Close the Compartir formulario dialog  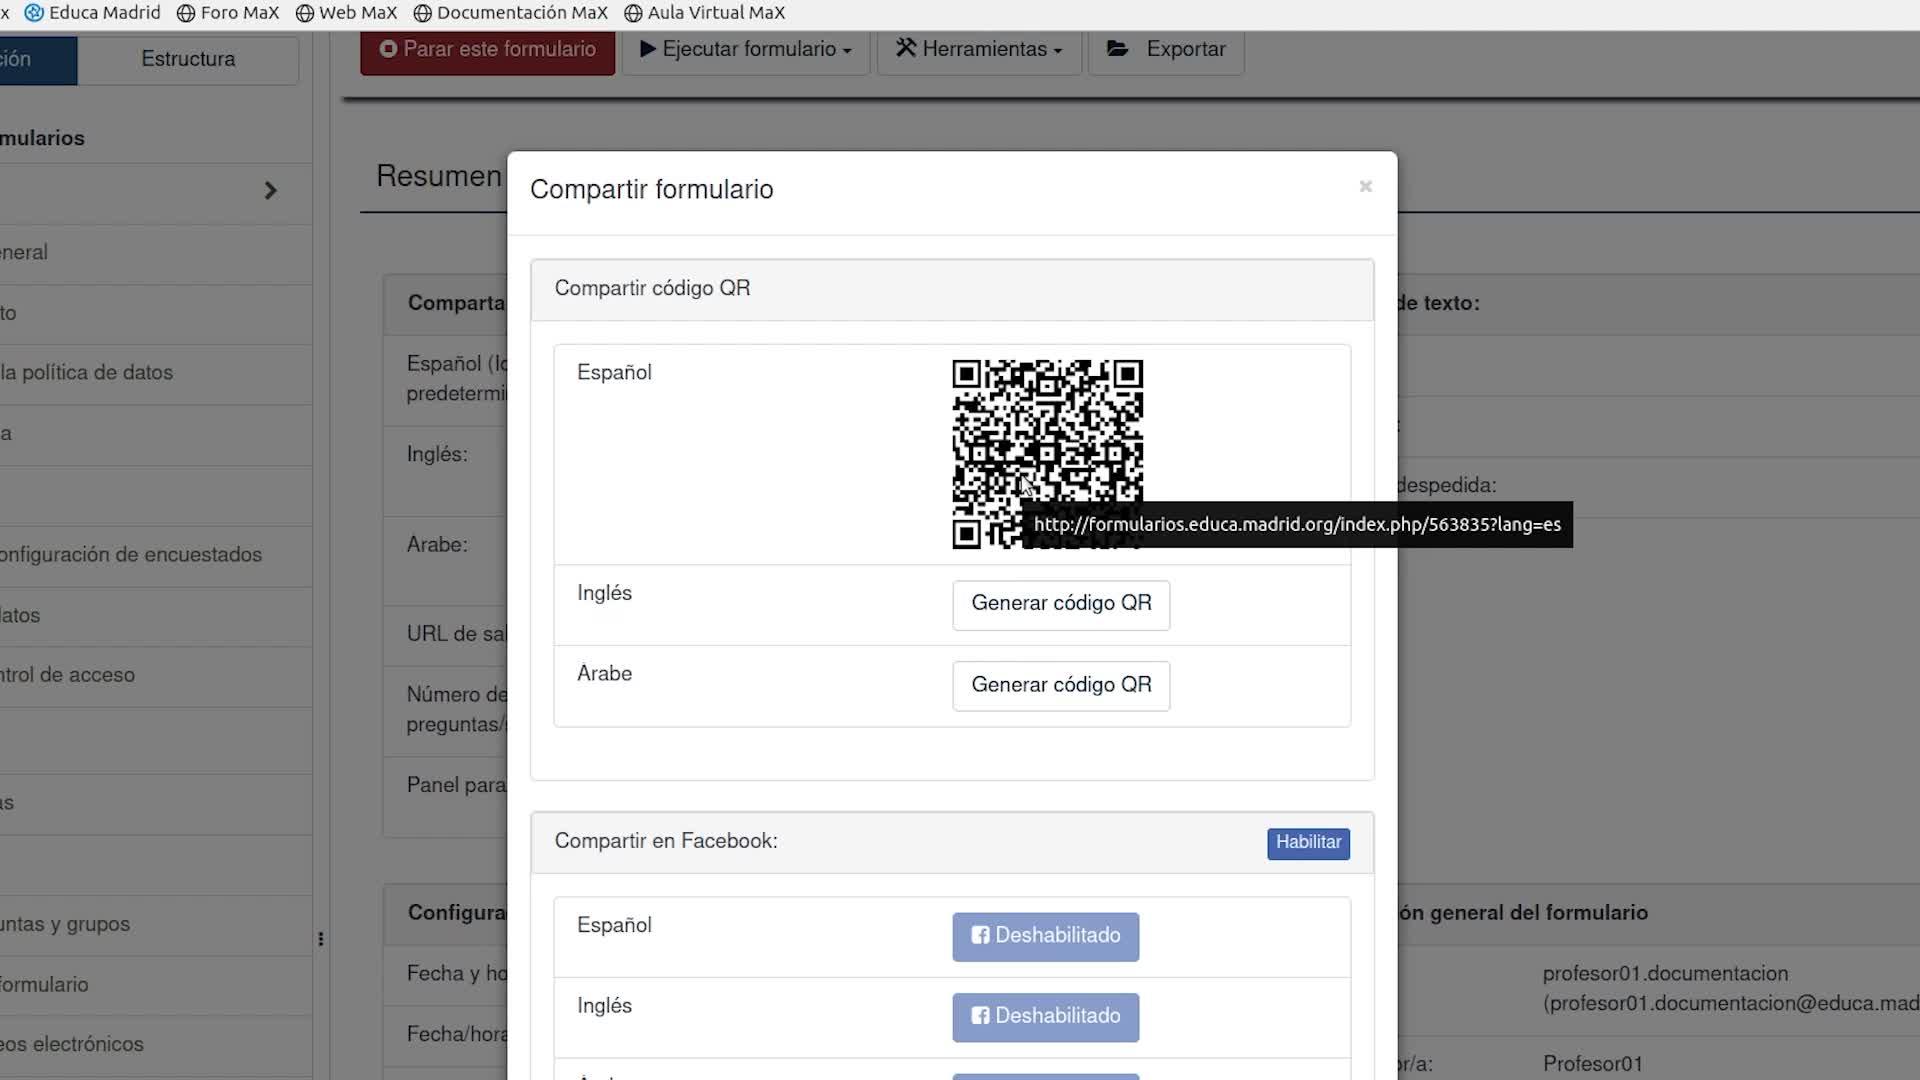1365,187
